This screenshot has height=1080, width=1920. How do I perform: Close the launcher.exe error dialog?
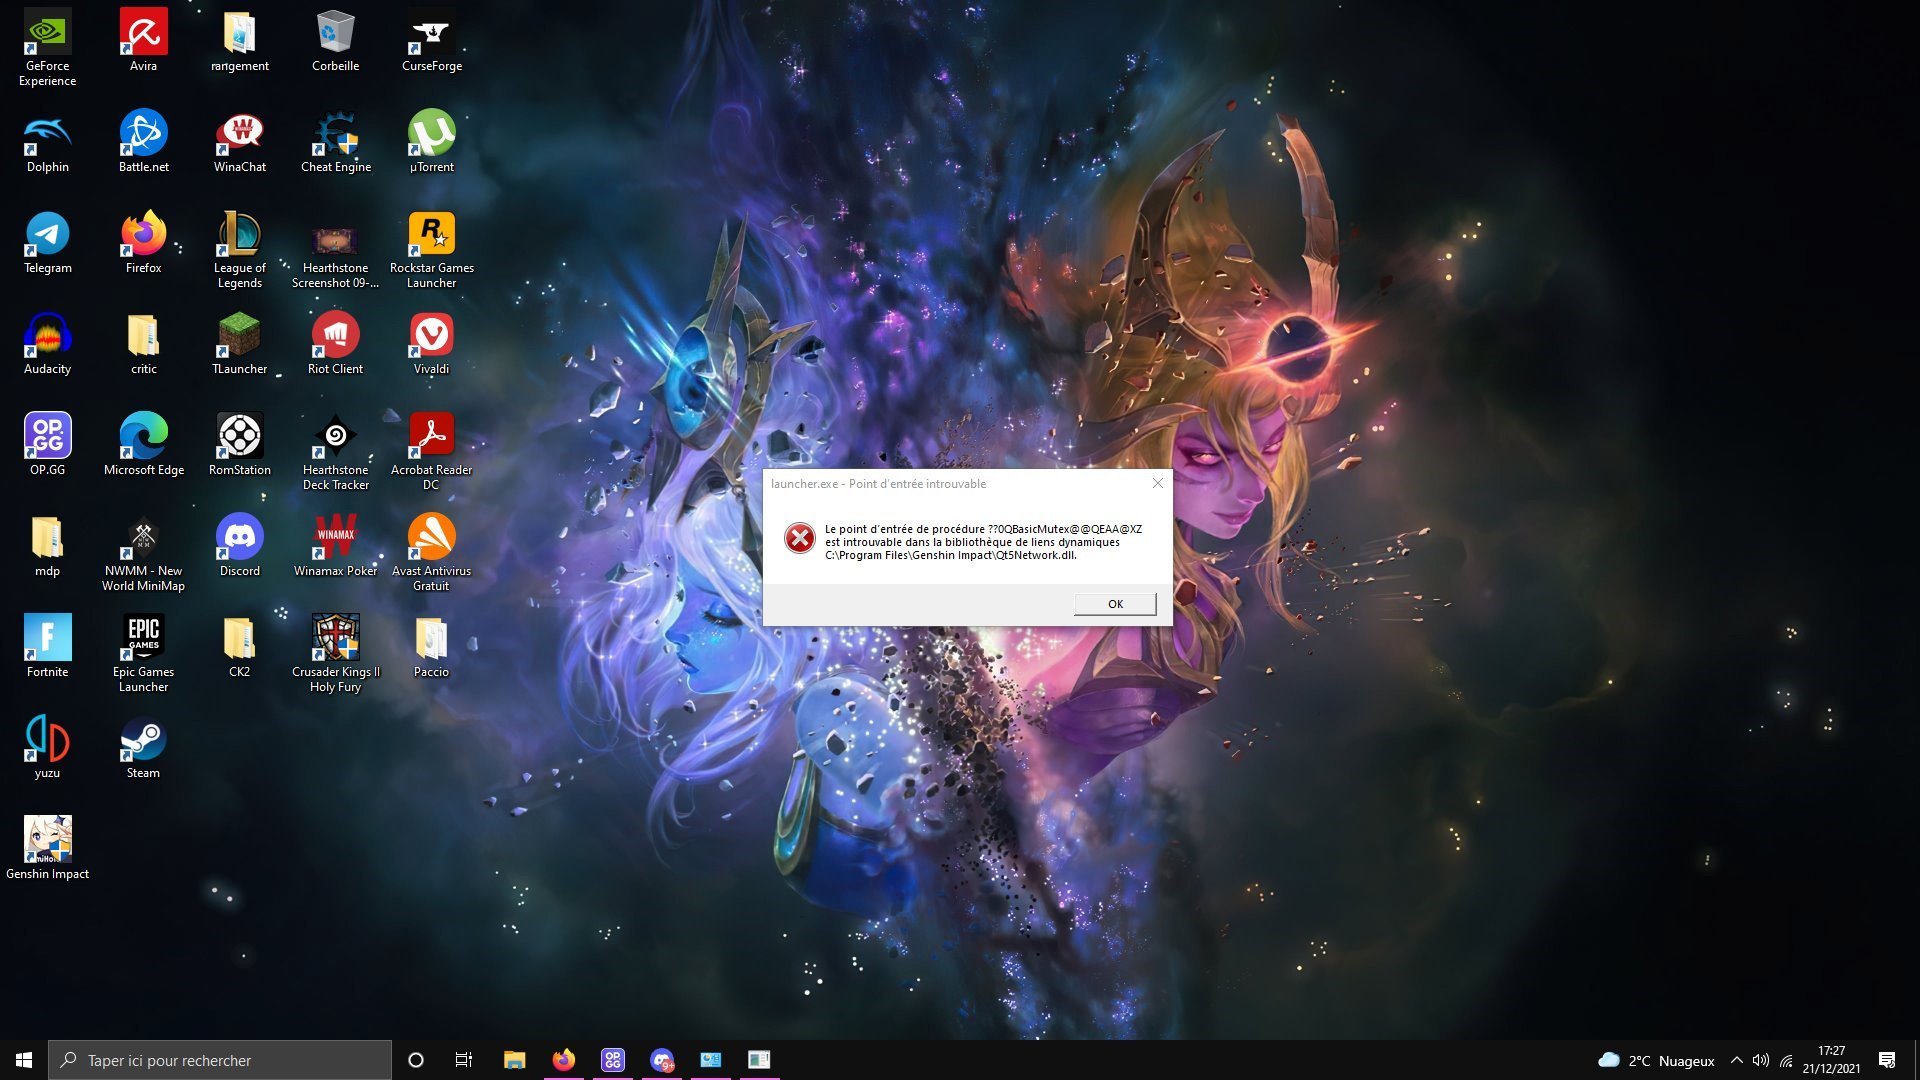1157,483
